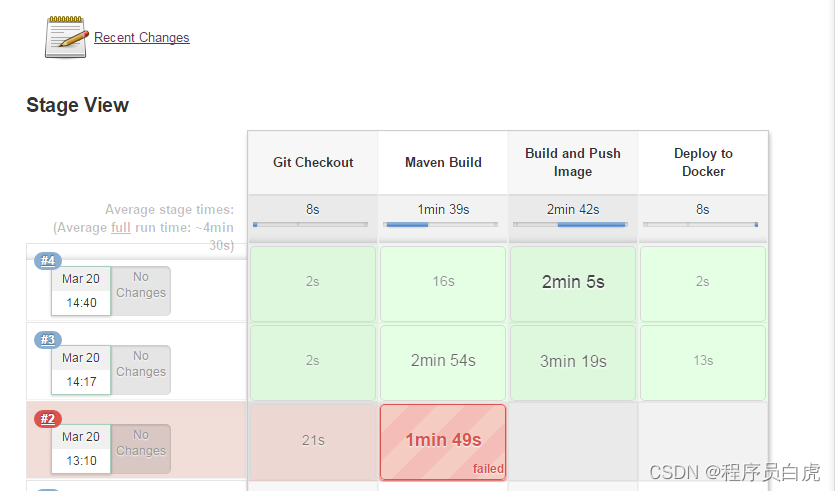This screenshot has width=835, height=491.
Task: Select the Deploy to Docker header
Action: tap(703, 162)
